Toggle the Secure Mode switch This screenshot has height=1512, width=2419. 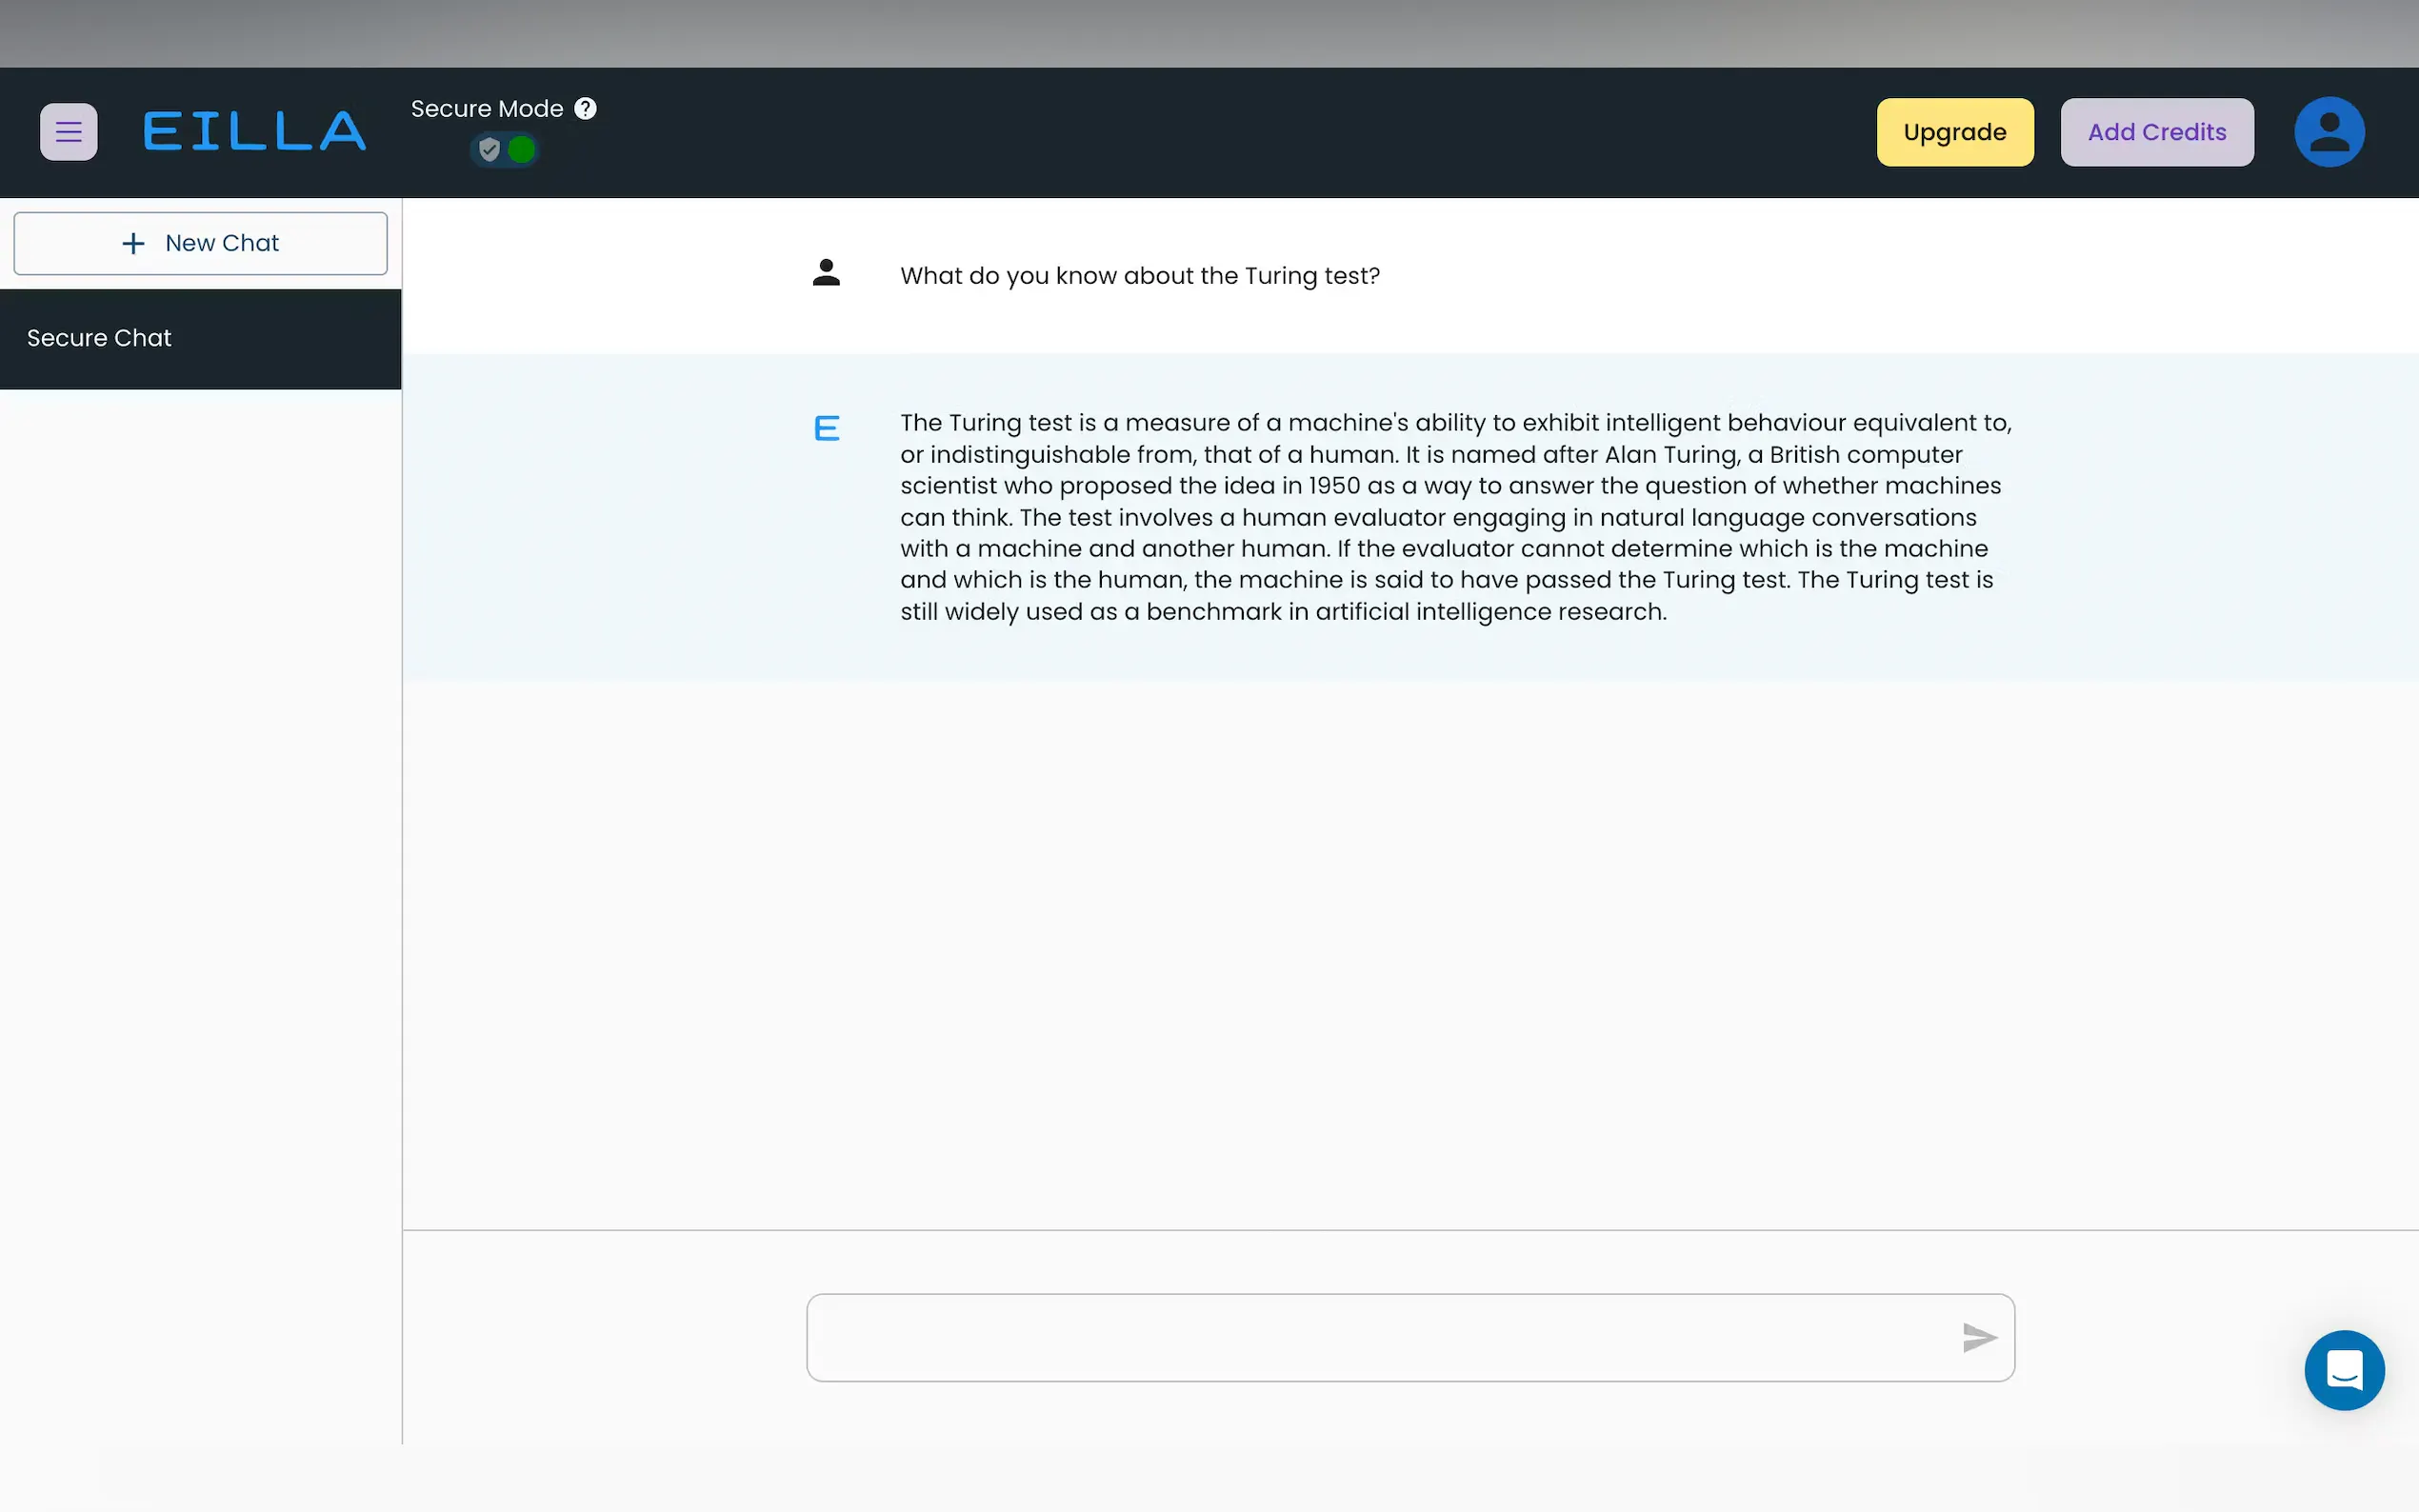point(506,150)
